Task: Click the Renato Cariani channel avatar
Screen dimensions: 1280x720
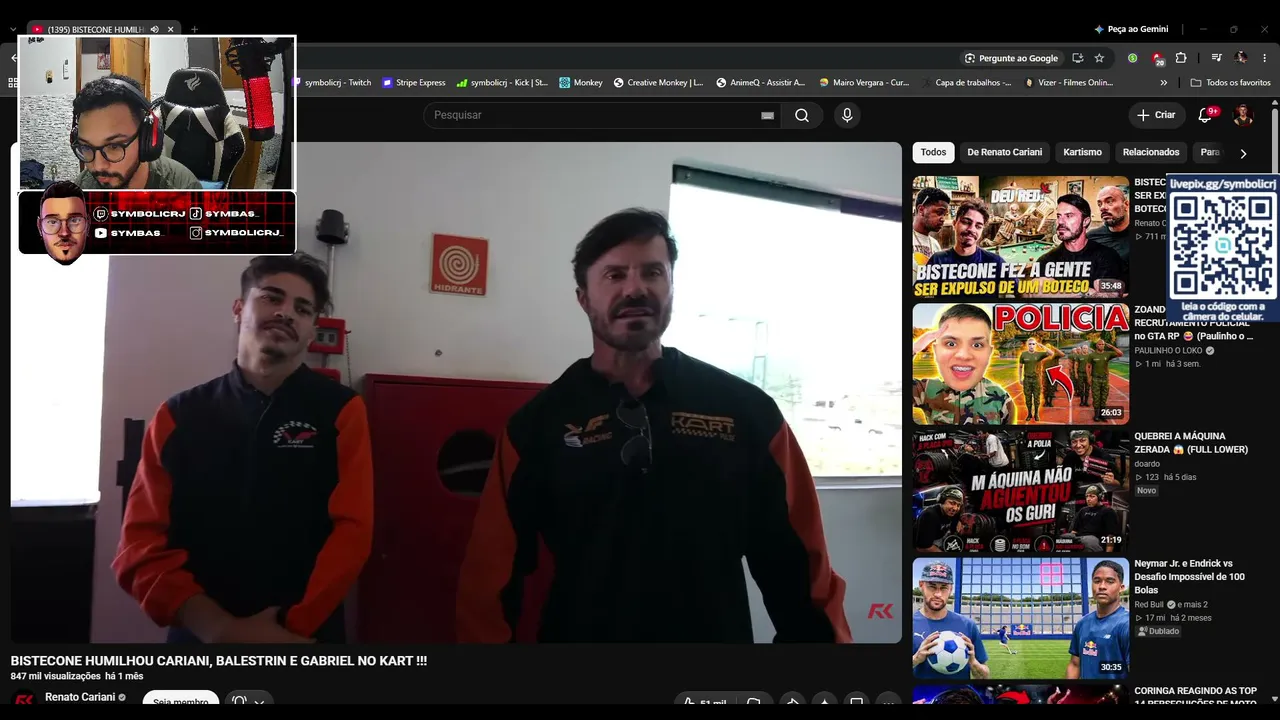Action: pyautogui.click(x=24, y=699)
